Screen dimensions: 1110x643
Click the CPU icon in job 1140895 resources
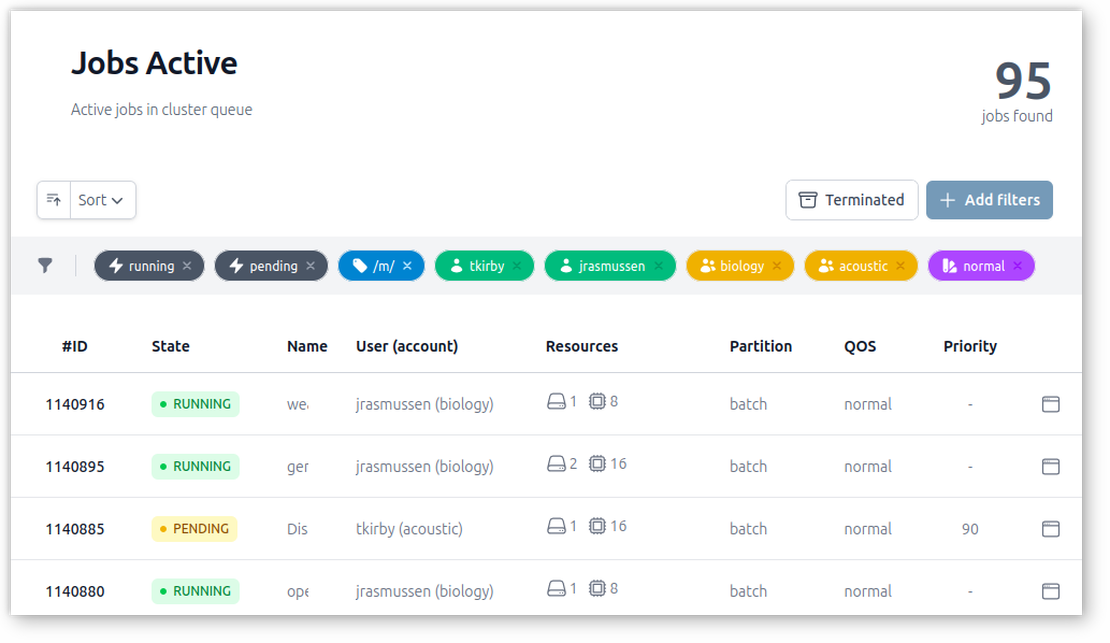tap(597, 464)
